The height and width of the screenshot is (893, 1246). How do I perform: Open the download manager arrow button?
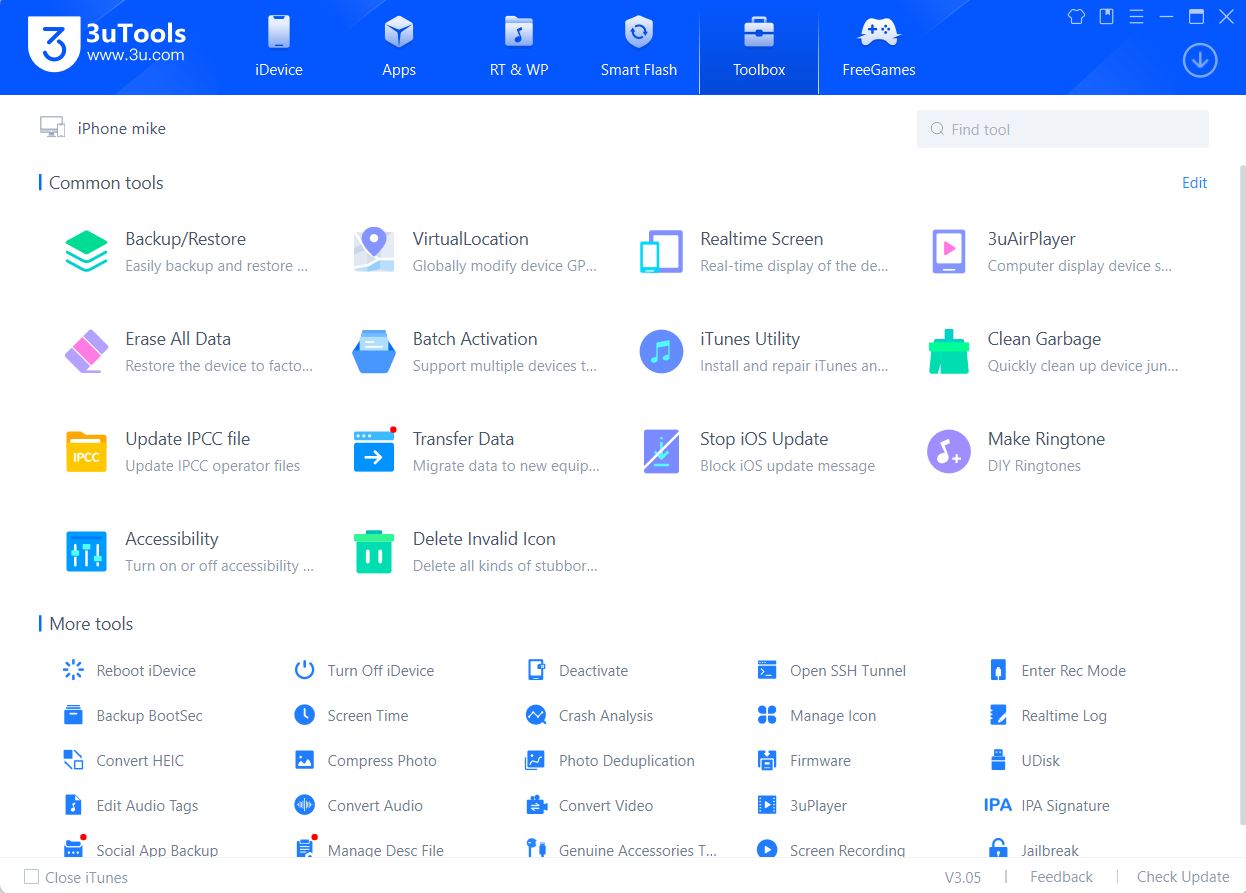[x=1199, y=61]
